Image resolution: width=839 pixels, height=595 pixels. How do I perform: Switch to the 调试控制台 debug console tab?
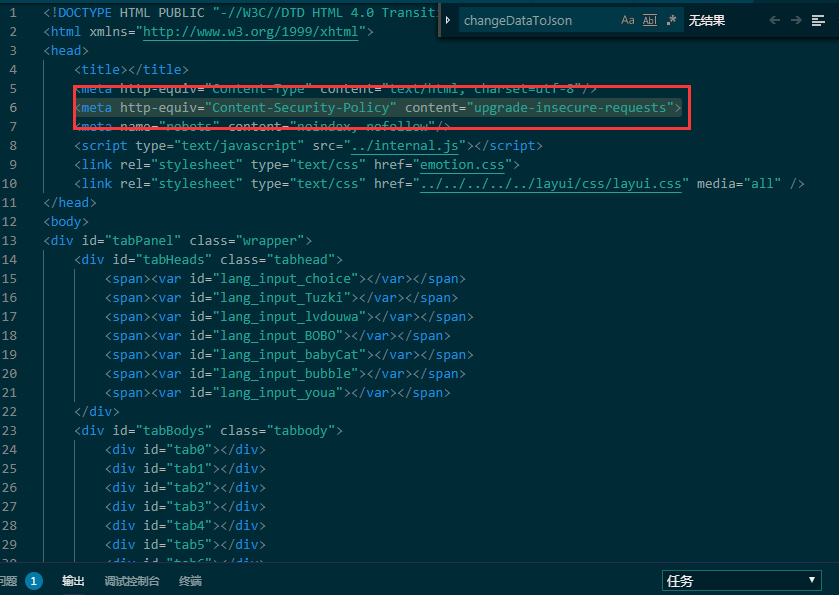click(x=132, y=581)
